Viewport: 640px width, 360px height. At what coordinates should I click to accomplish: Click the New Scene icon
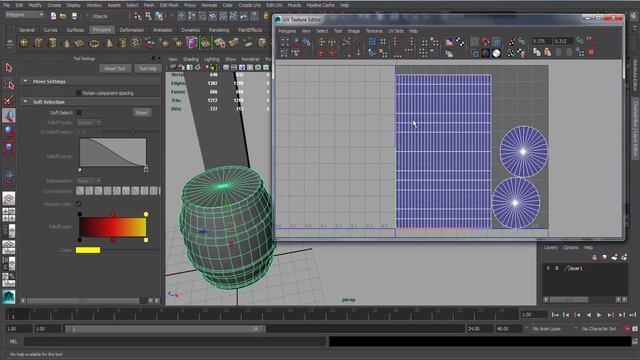click(53, 16)
